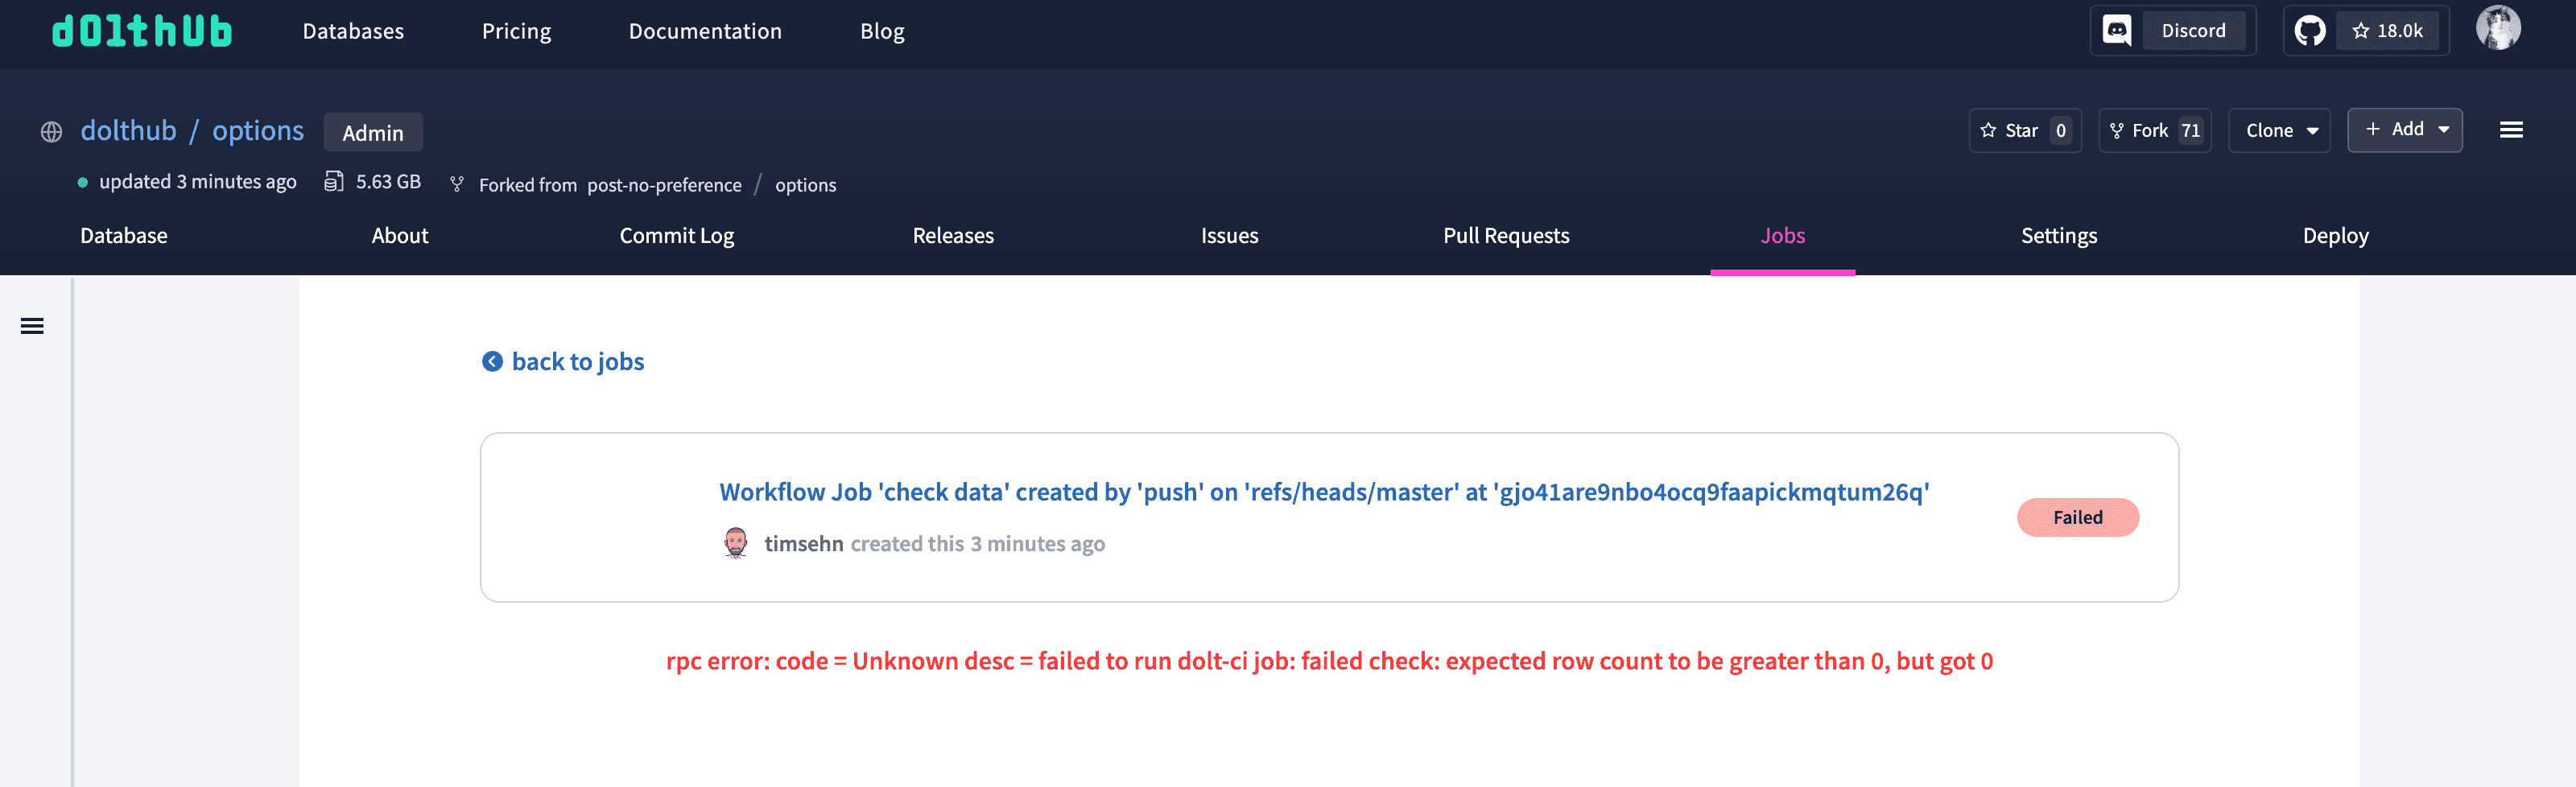The image size is (2576, 787).
Task: Click the Failed status badge
Action: click(x=2078, y=517)
